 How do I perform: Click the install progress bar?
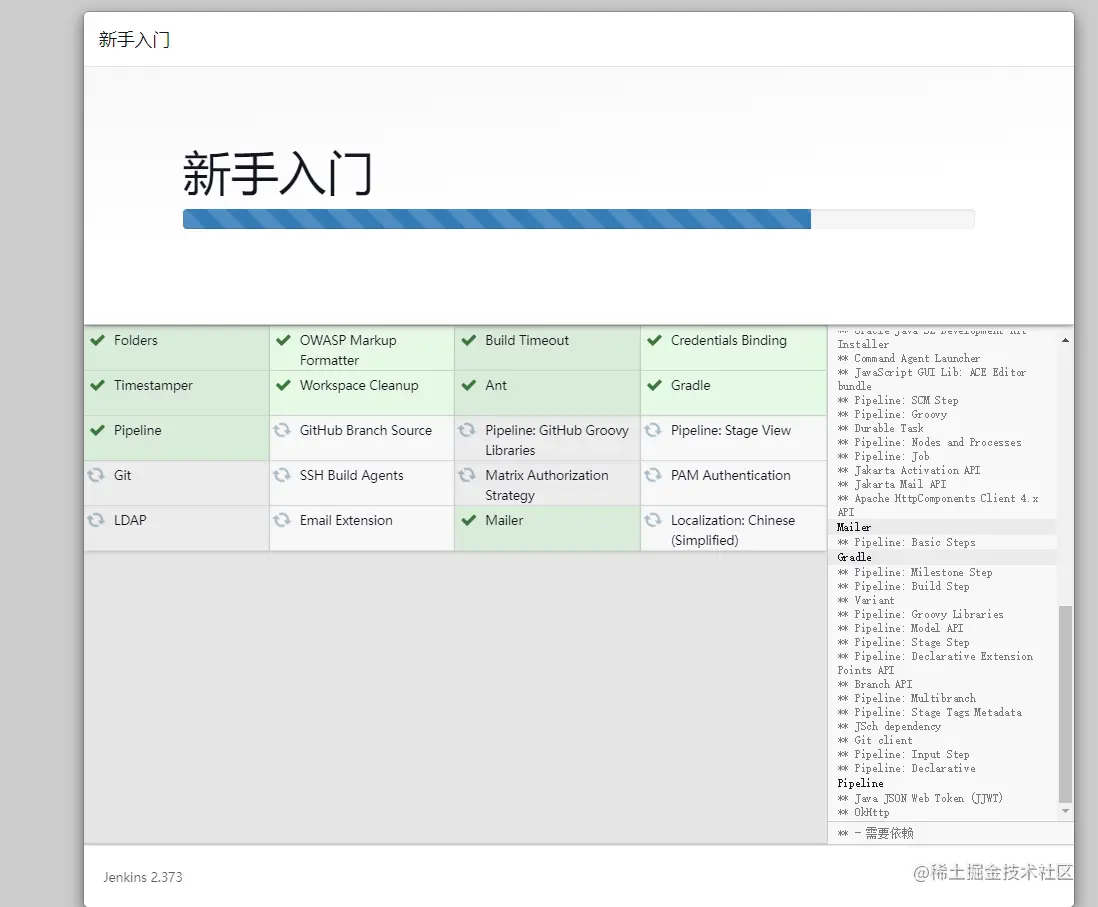578,219
